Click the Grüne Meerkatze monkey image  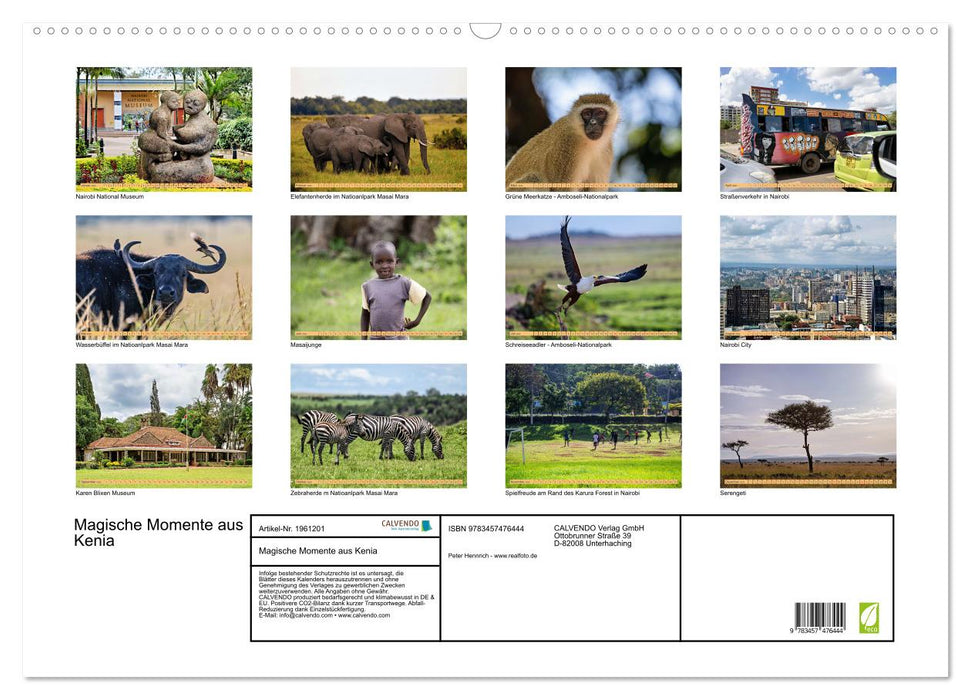coord(593,128)
